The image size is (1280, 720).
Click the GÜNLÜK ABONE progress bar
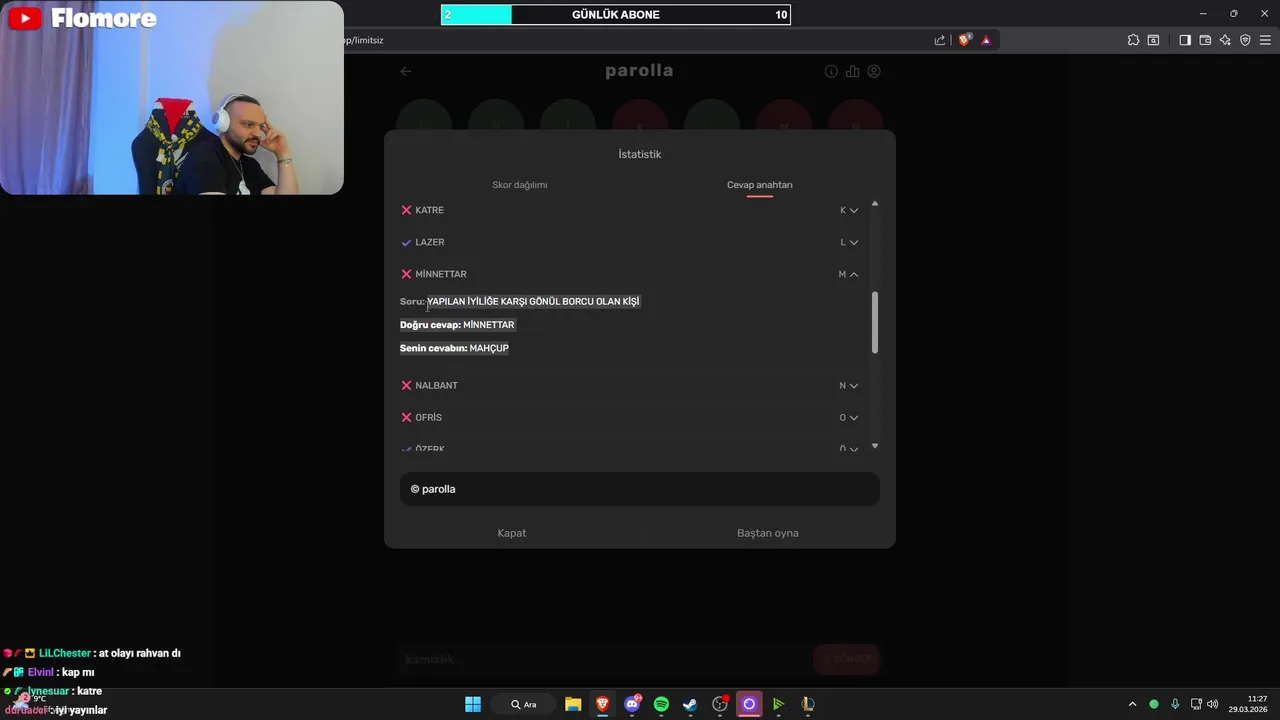point(616,15)
